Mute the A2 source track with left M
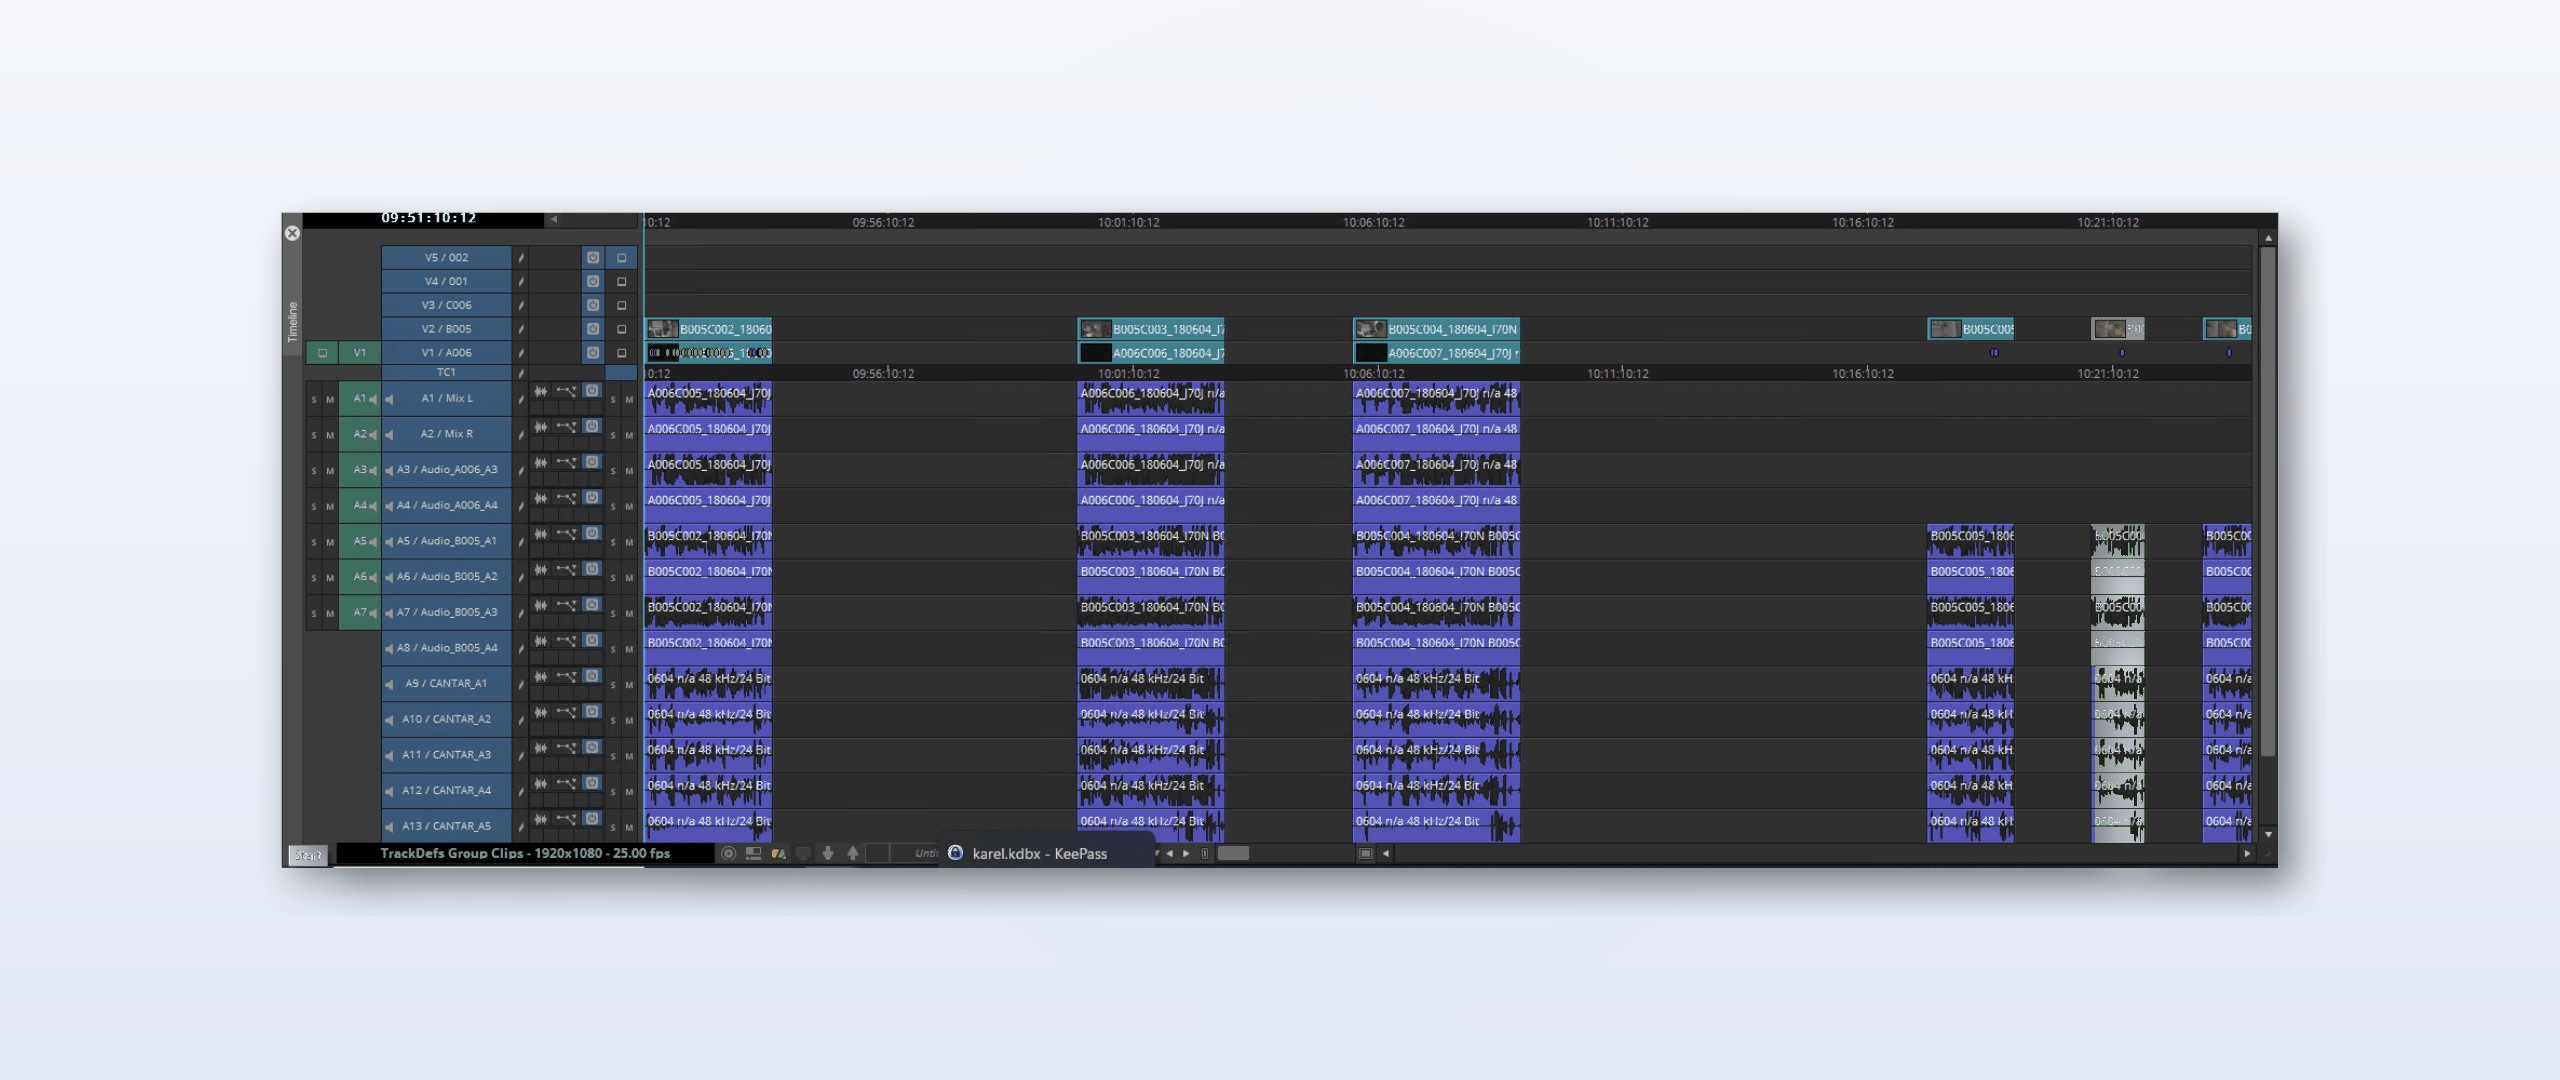The image size is (2560, 1080). point(330,435)
